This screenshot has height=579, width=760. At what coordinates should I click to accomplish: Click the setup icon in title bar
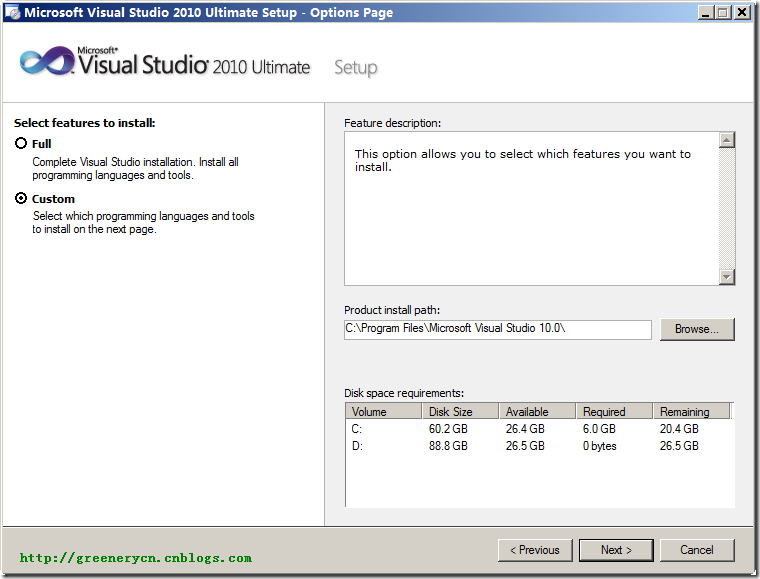point(12,12)
